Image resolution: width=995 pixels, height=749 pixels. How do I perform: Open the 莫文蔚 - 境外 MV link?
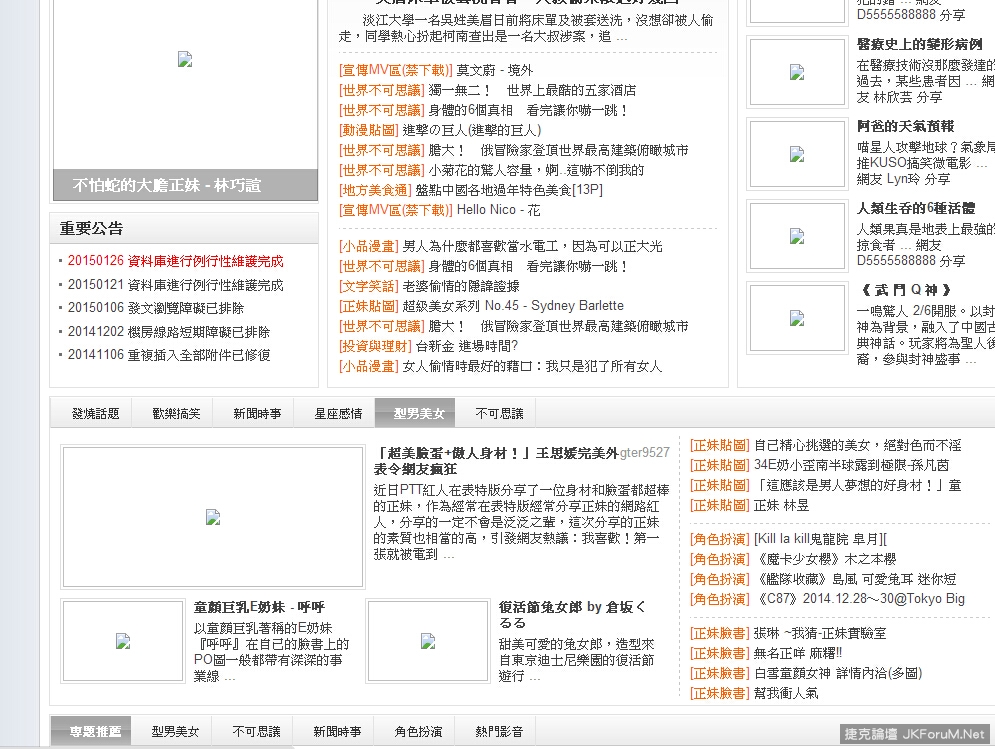click(x=495, y=70)
